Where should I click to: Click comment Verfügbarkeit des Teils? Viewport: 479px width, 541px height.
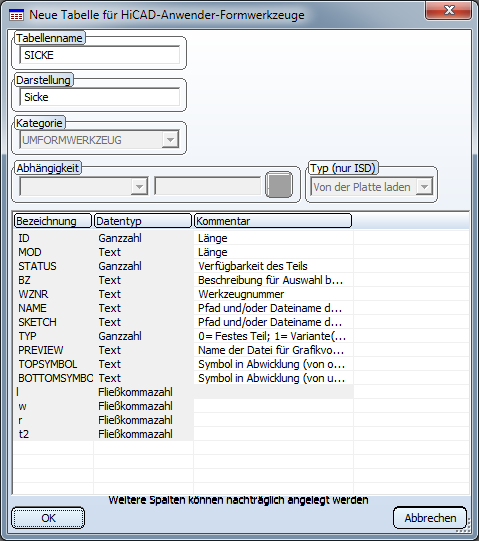tap(253, 266)
